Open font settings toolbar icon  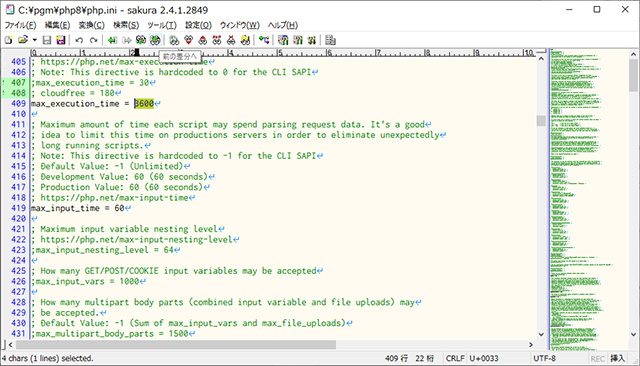[x=312, y=40]
